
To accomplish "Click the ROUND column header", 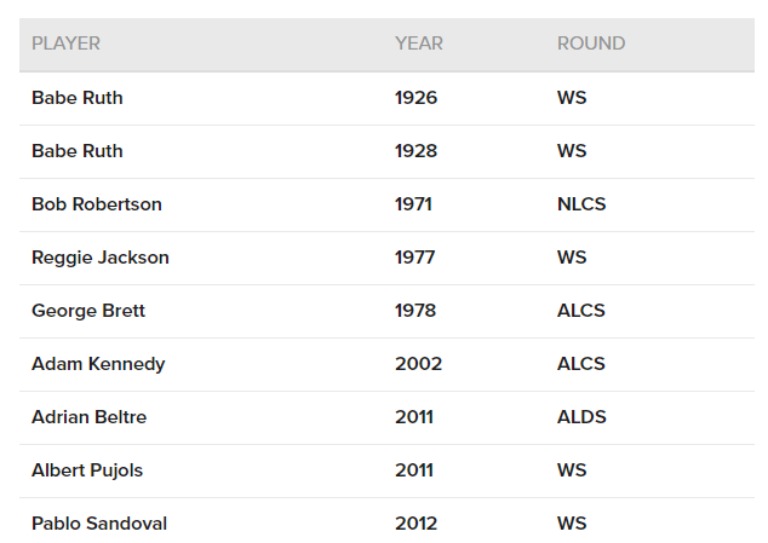I will [590, 44].
